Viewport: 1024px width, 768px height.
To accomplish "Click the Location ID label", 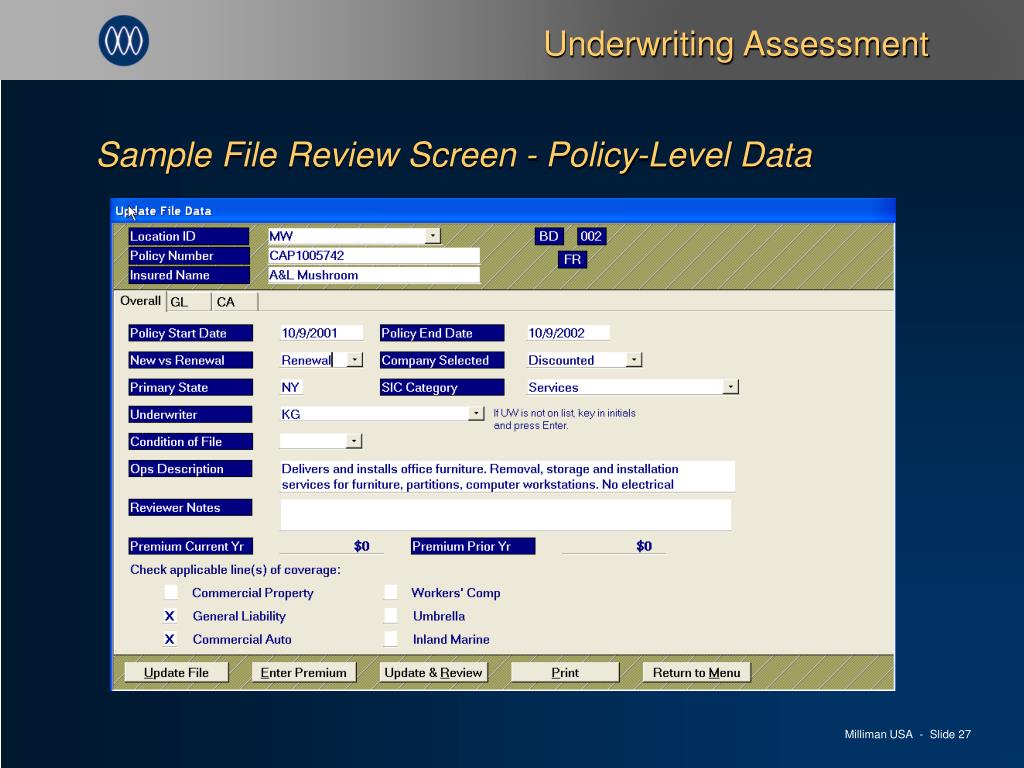I will tap(189, 236).
